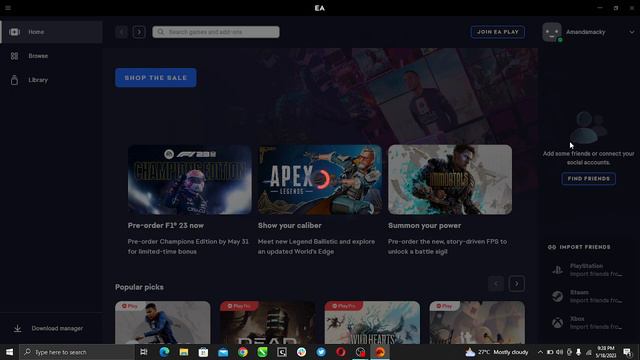Click the search magnifier icon
The height and width of the screenshot is (360, 640).
tap(160, 32)
